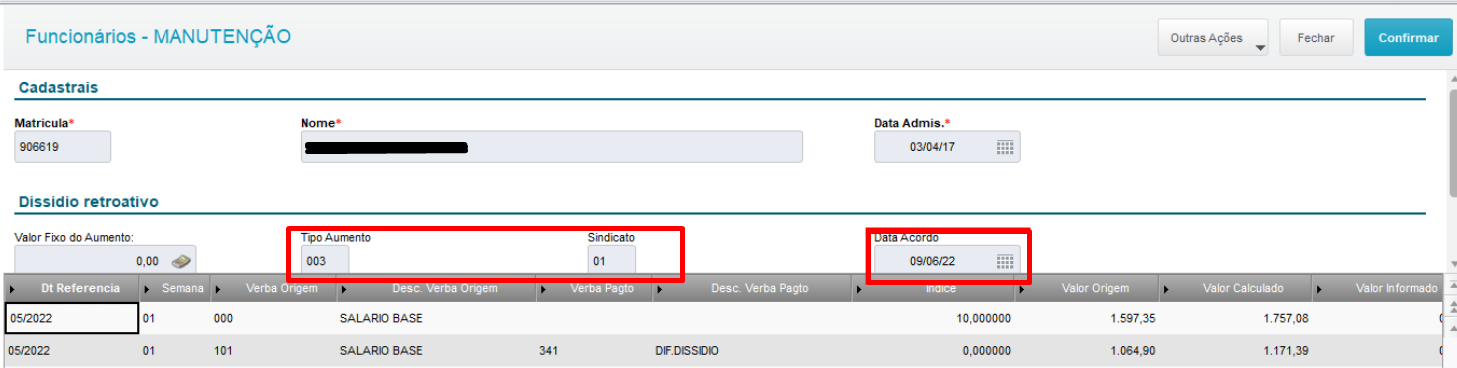Viewport: 1457px width, 368px height.
Task: Select Dt Referencia cell in verba 101 row
Action: tap(71, 351)
